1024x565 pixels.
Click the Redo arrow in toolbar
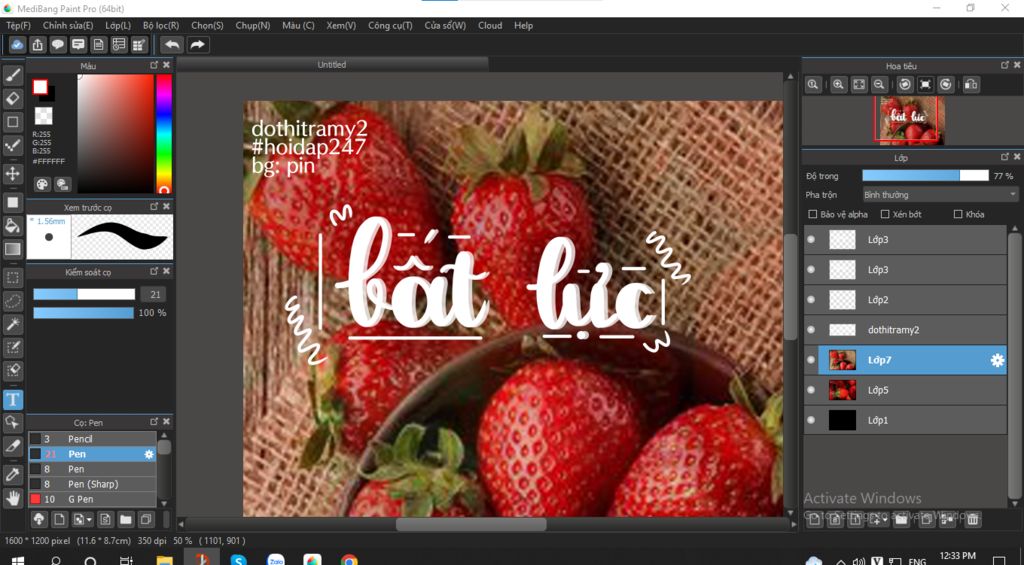tap(197, 44)
